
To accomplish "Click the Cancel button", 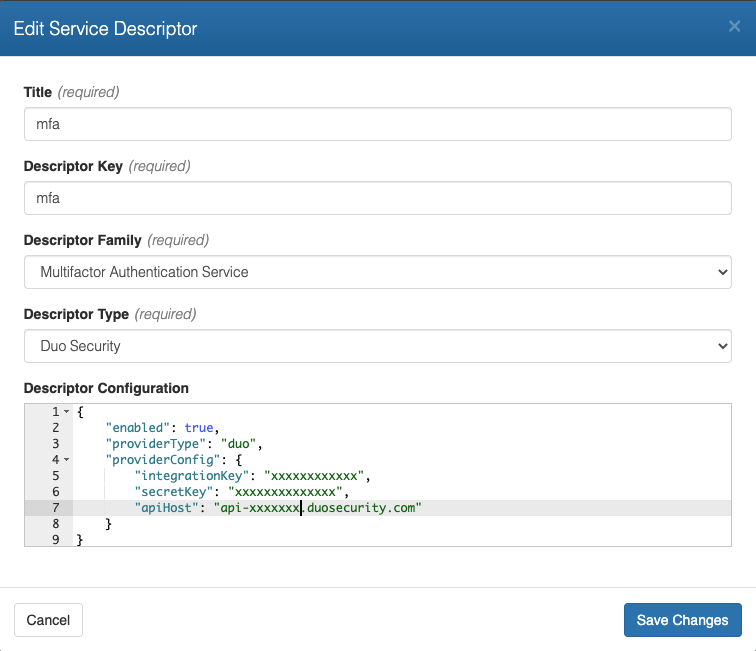I will point(48,620).
